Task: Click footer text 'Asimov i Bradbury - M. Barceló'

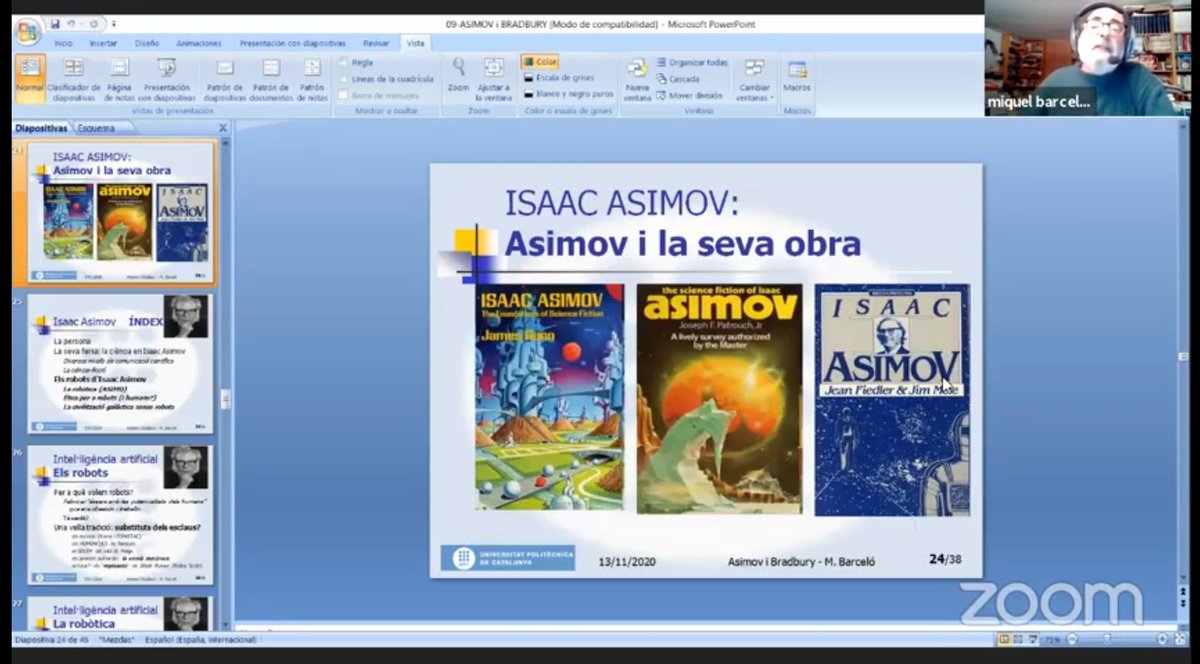Action: click(x=801, y=561)
